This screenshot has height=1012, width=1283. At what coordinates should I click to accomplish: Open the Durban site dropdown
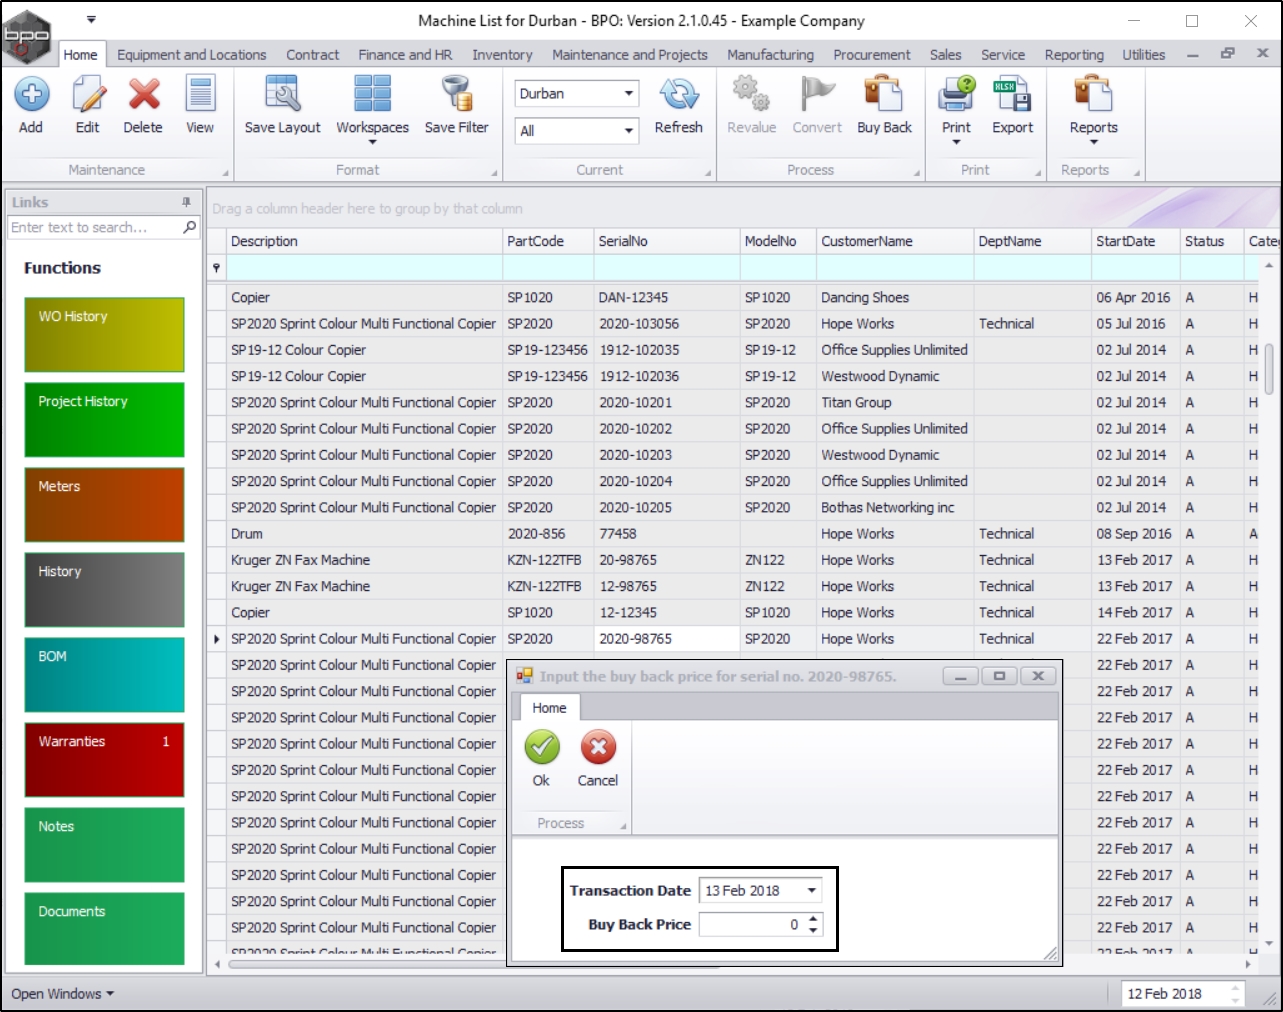(x=628, y=94)
